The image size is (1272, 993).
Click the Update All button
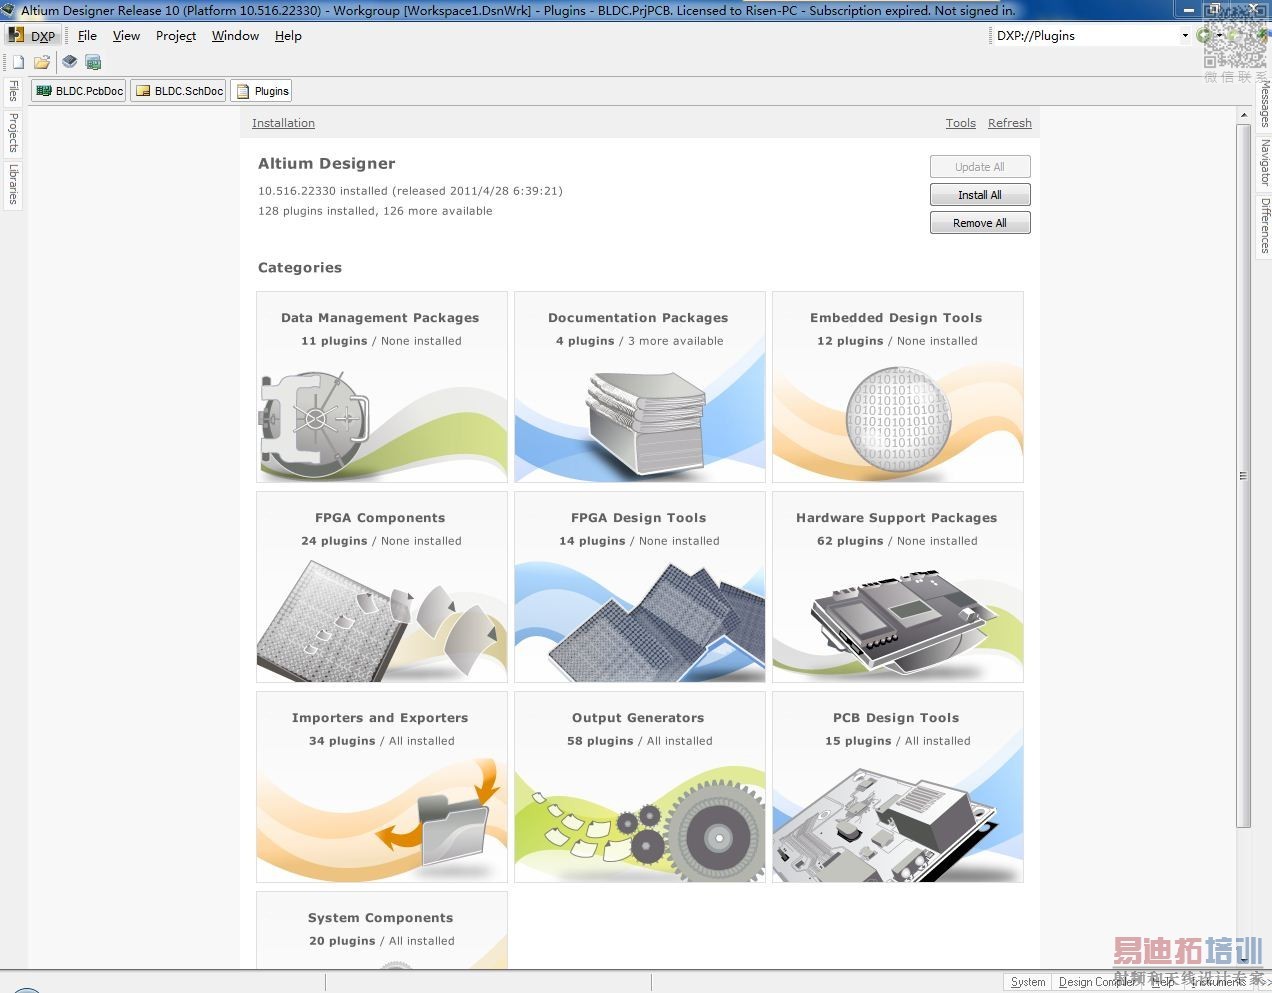[980, 167]
